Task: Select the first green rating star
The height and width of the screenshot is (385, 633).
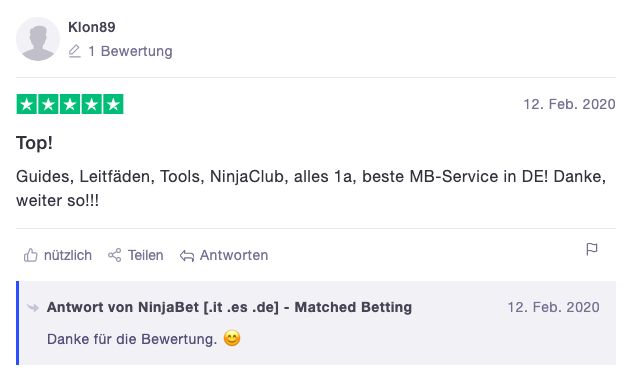Action: tap(27, 104)
